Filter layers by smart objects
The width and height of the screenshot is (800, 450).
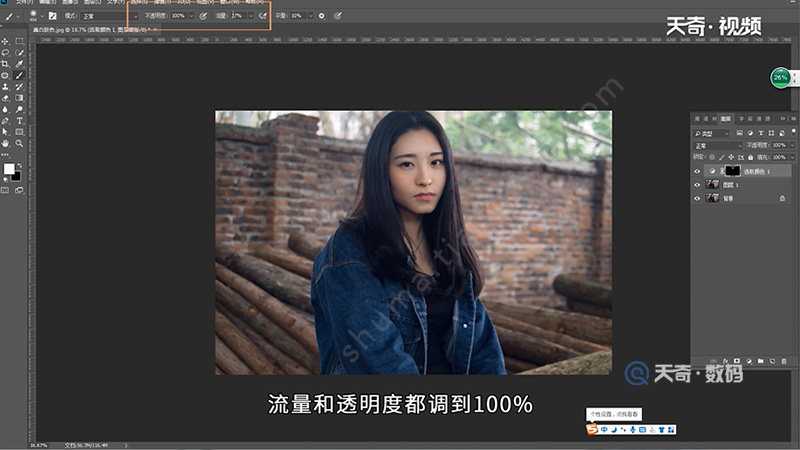pyautogui.click(x=782, y=133)
